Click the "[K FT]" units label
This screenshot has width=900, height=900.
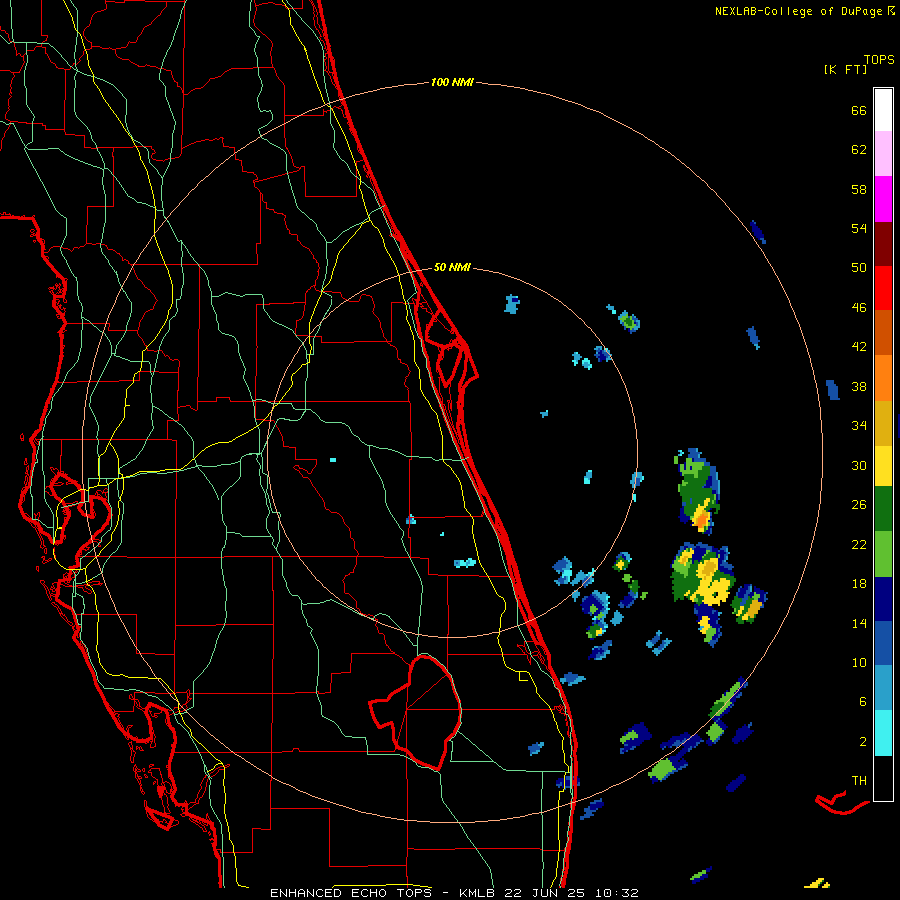845,69
